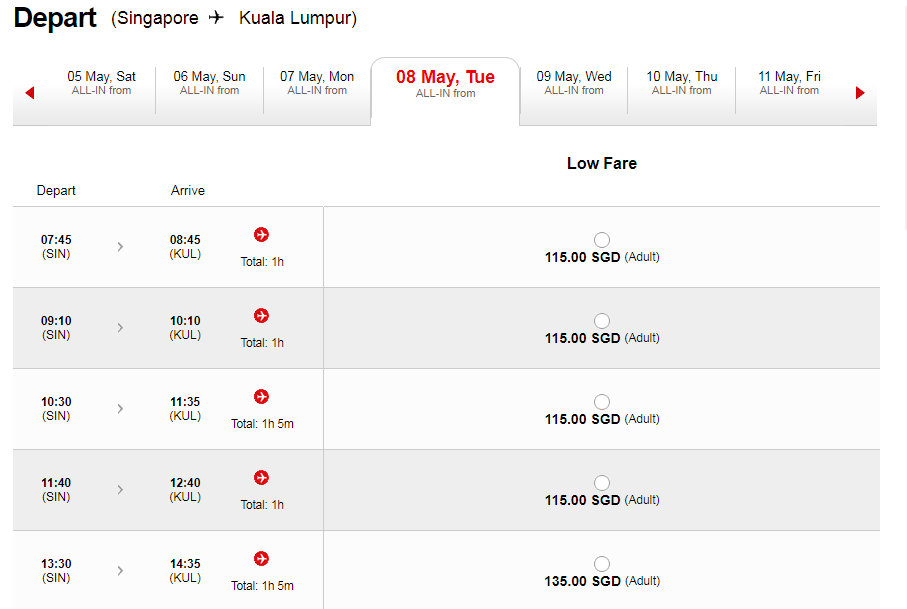The height and width of the screenshot is (609, 907).
Task: Click the 10:30 (SIN) departure time
Action: 56,408
